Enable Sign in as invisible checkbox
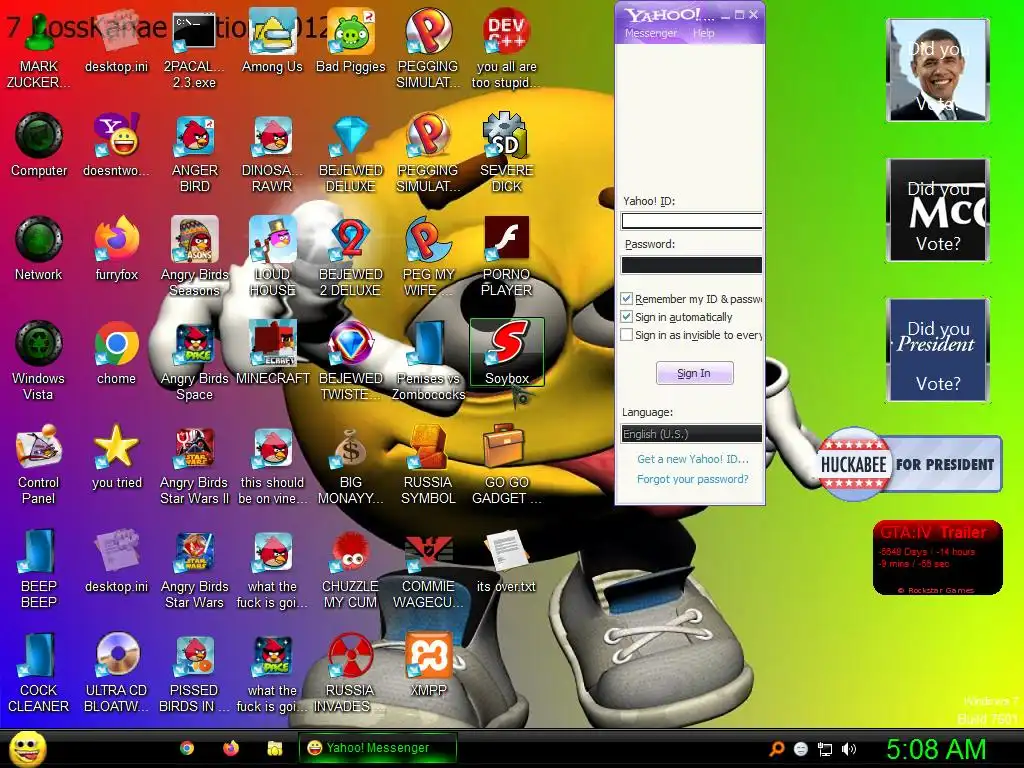Screen dimensions: 1024x768 coord(626,335)
